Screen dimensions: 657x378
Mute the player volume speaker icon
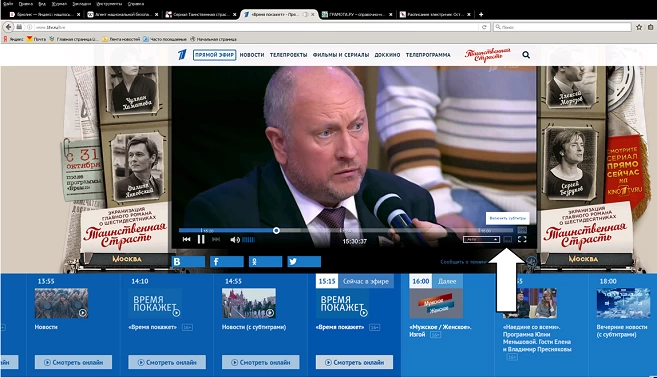[234, 240]
